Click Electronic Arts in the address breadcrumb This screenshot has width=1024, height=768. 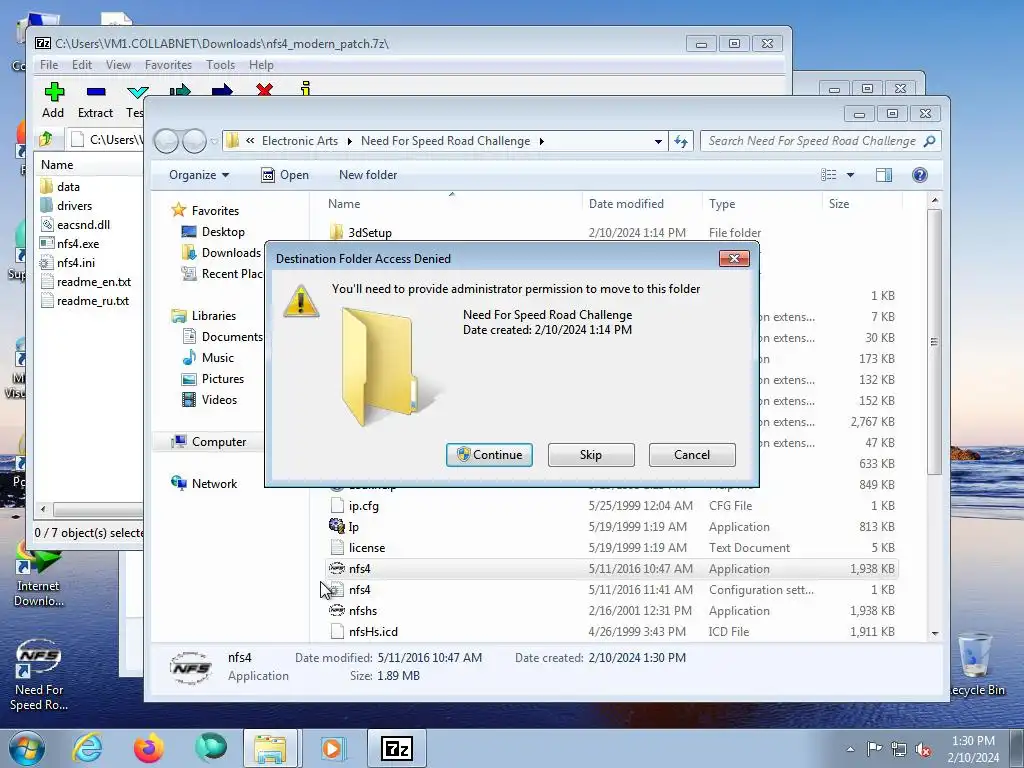[x=300, y=141]
